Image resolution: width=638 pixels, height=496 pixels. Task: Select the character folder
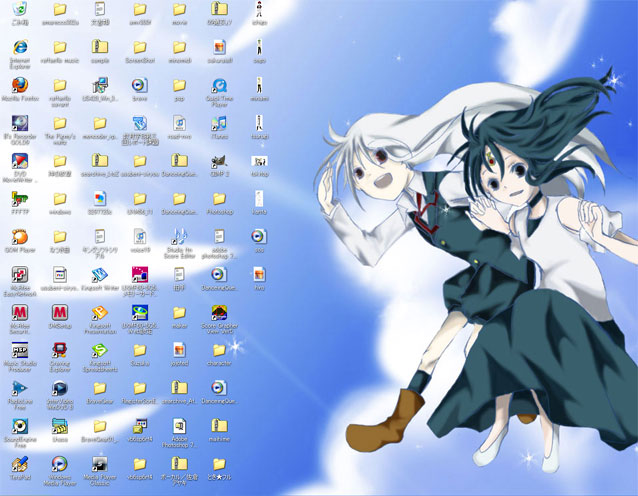pos(219,350)
